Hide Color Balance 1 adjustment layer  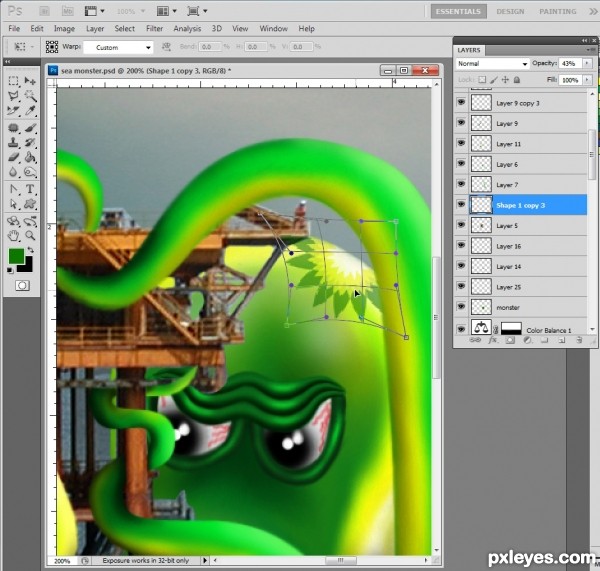pyautogui.click(x=461, y=328)
